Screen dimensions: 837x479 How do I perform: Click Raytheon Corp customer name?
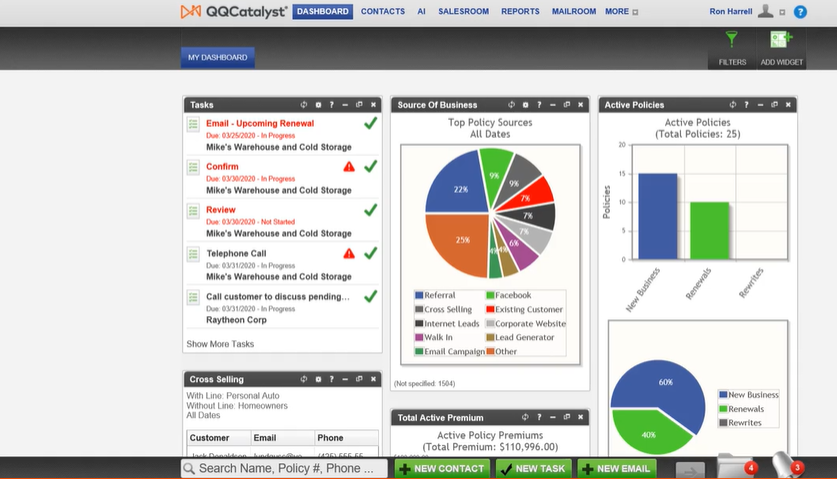click(236, 320)
